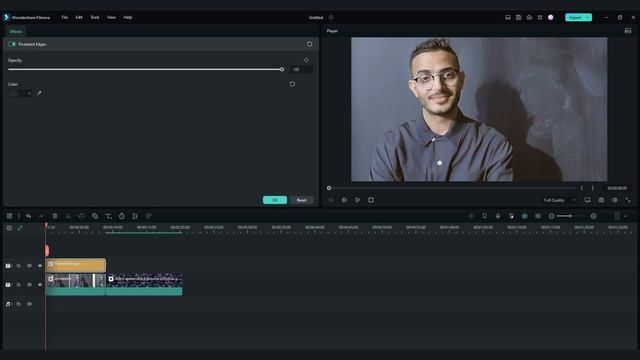This screenshot has width=640, height=360.
Task: Reset the Pixelated Edges effect
Action: pos(309,44)
